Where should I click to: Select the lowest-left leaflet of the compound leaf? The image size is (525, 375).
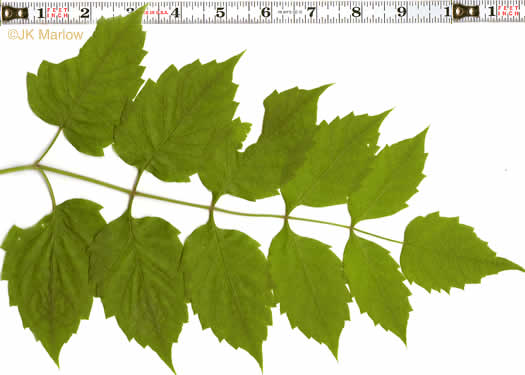tap(50, 278)
